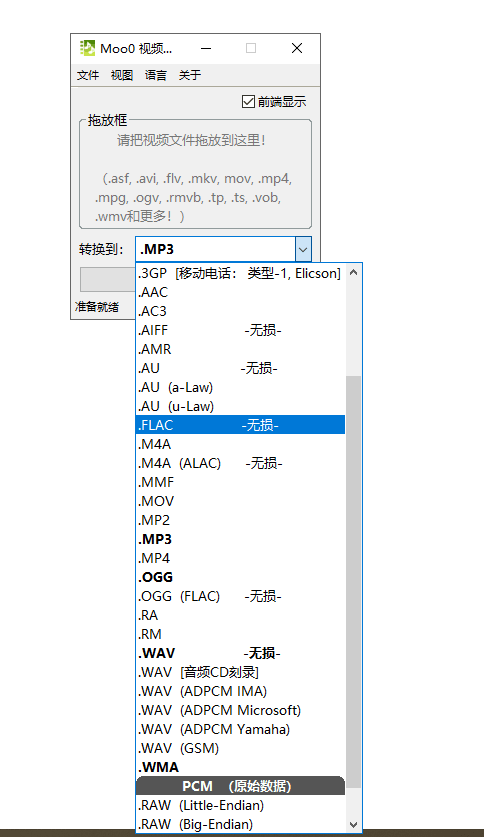484x837 pixels.
Task: Choose the .MOV format
Action: 241,501
